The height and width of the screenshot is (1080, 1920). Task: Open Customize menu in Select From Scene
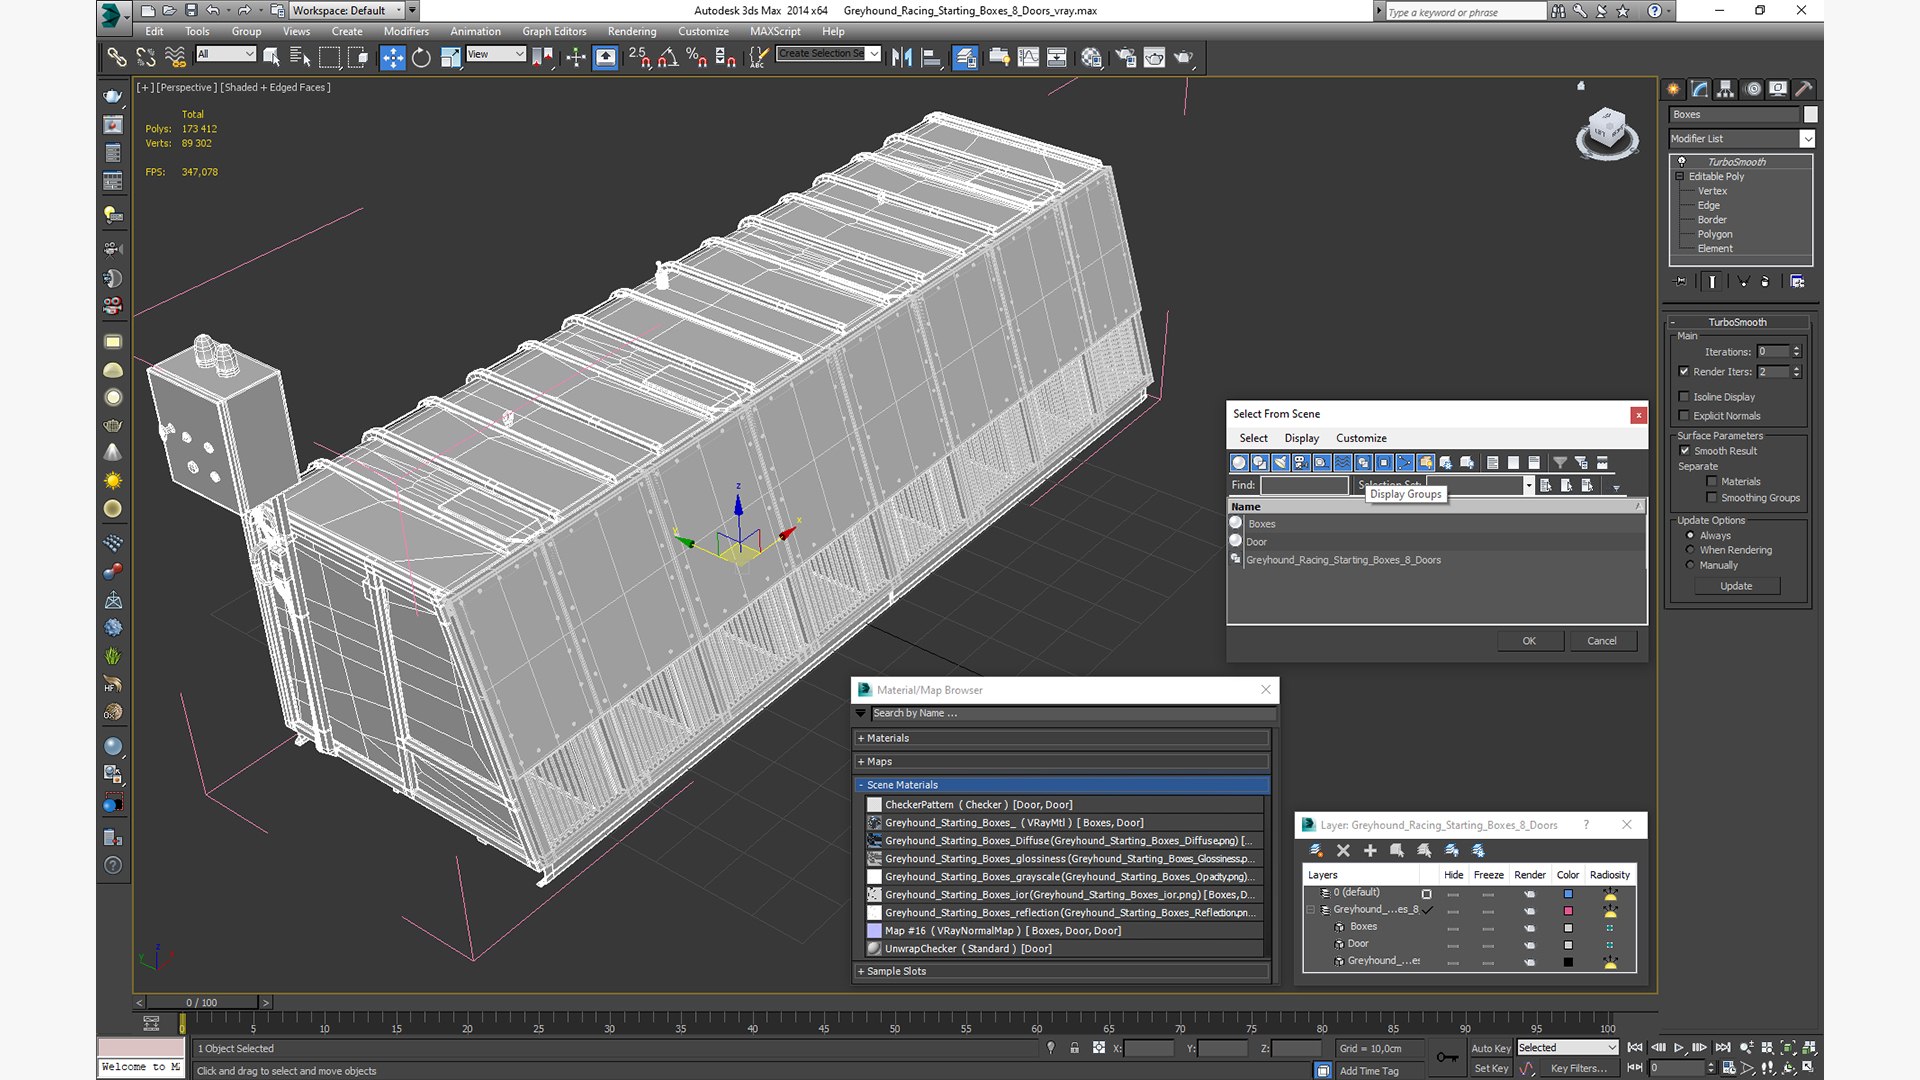click(1361, 438)
